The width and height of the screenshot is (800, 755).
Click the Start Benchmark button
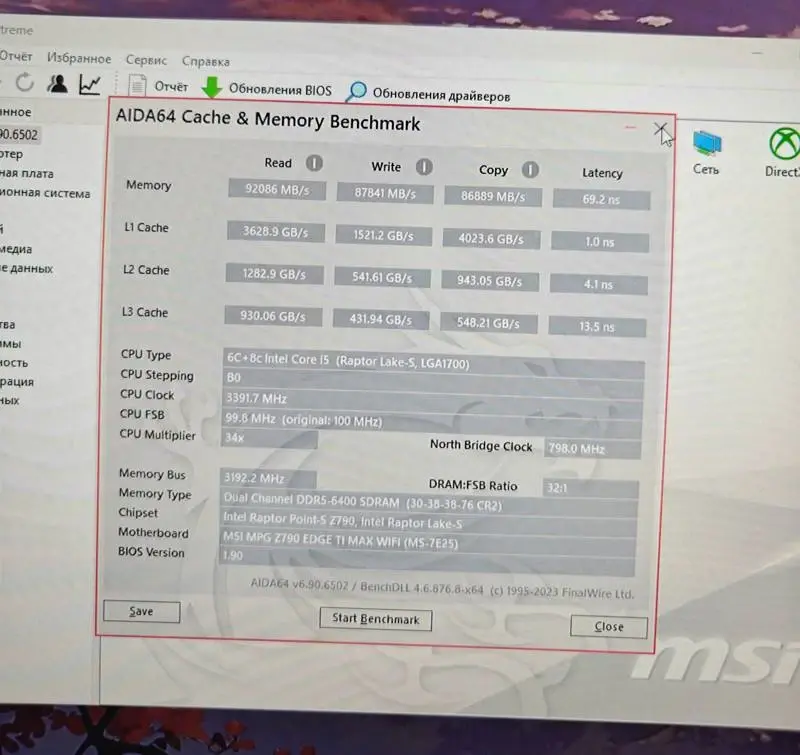(x=376, y=619)
